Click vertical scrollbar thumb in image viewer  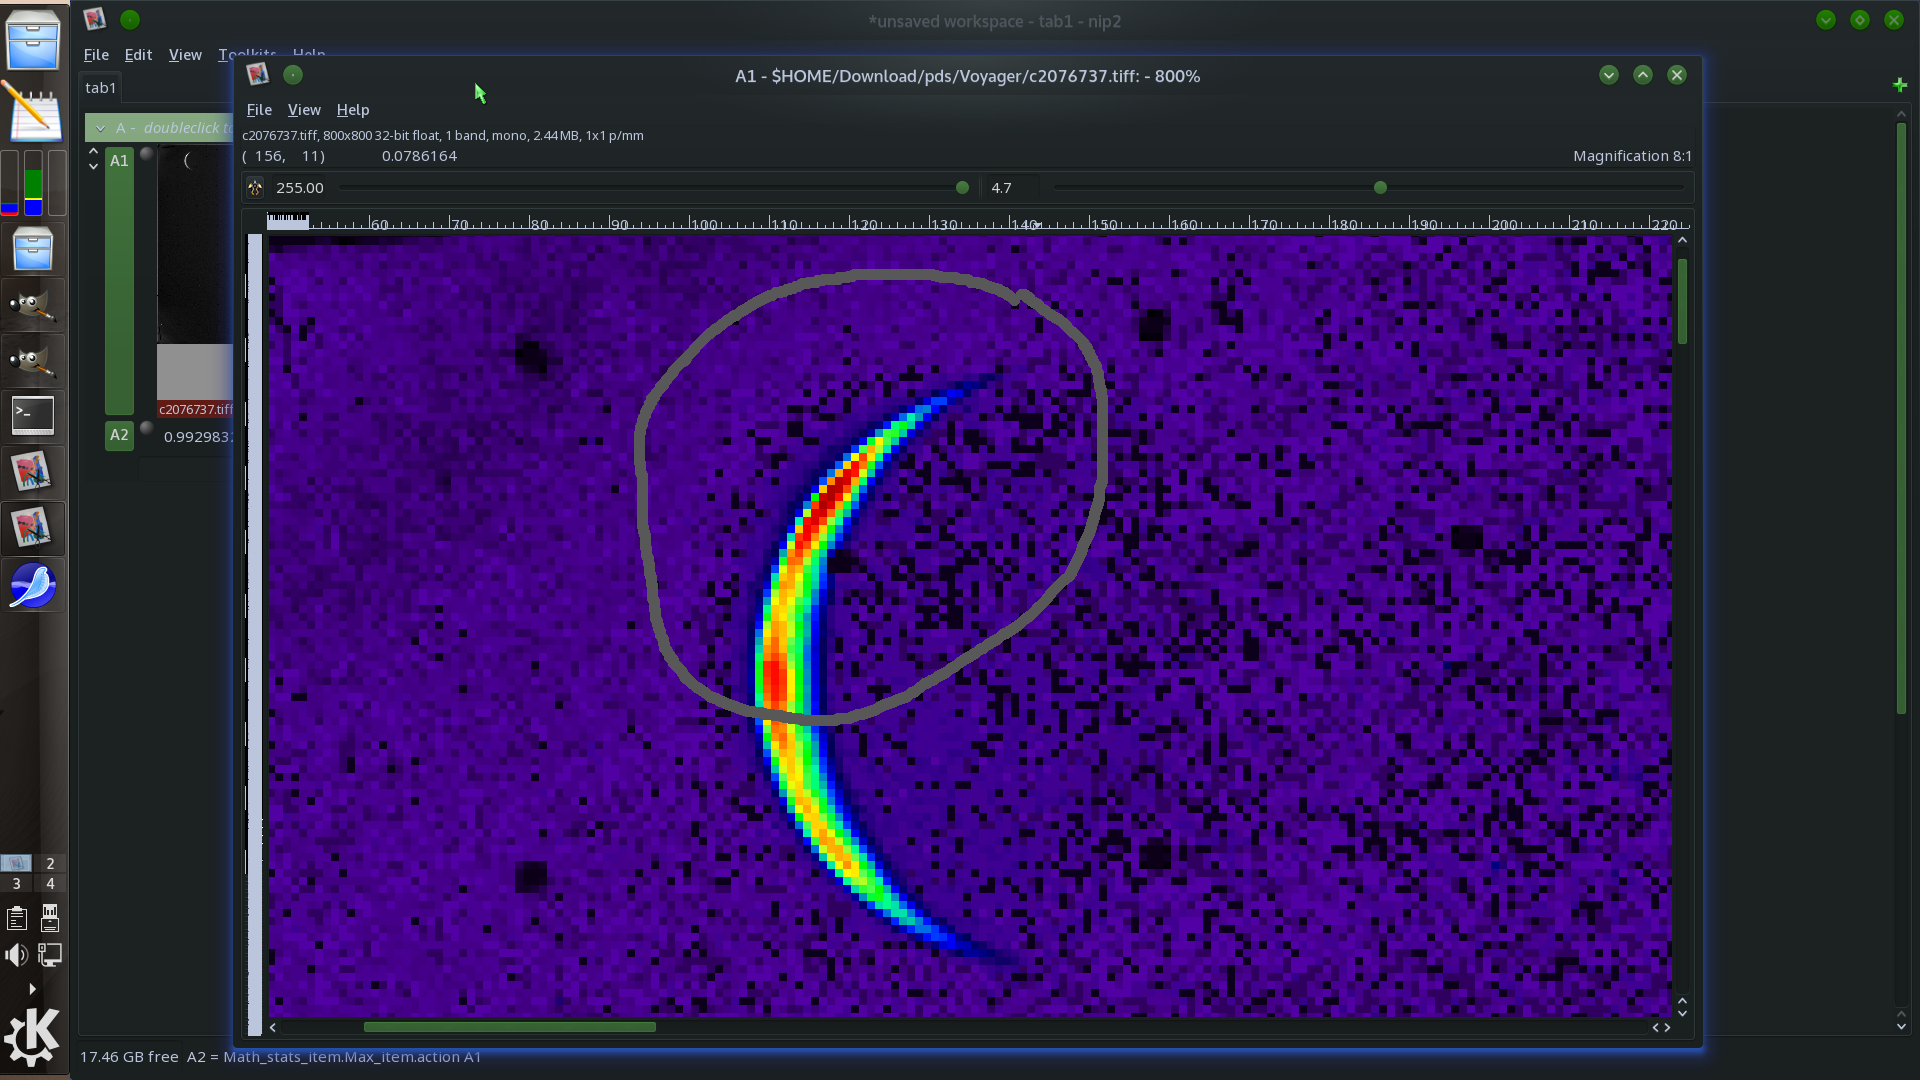tap(1683, 300)
